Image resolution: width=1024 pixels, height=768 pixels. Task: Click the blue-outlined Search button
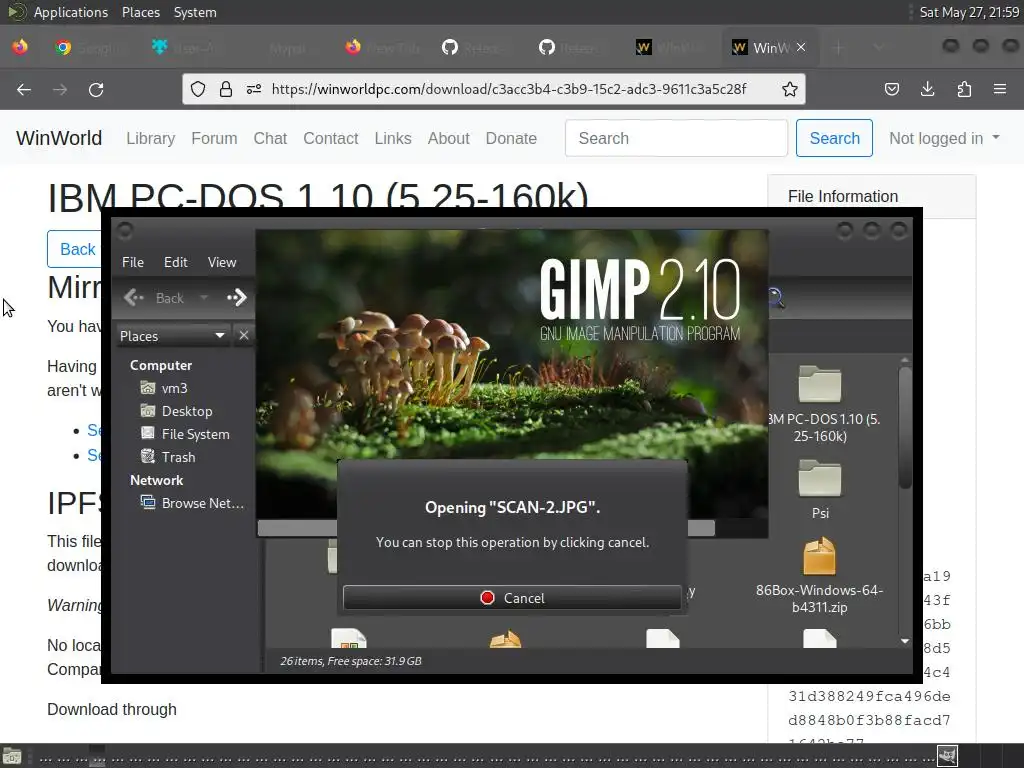click(x=834, y=138)
